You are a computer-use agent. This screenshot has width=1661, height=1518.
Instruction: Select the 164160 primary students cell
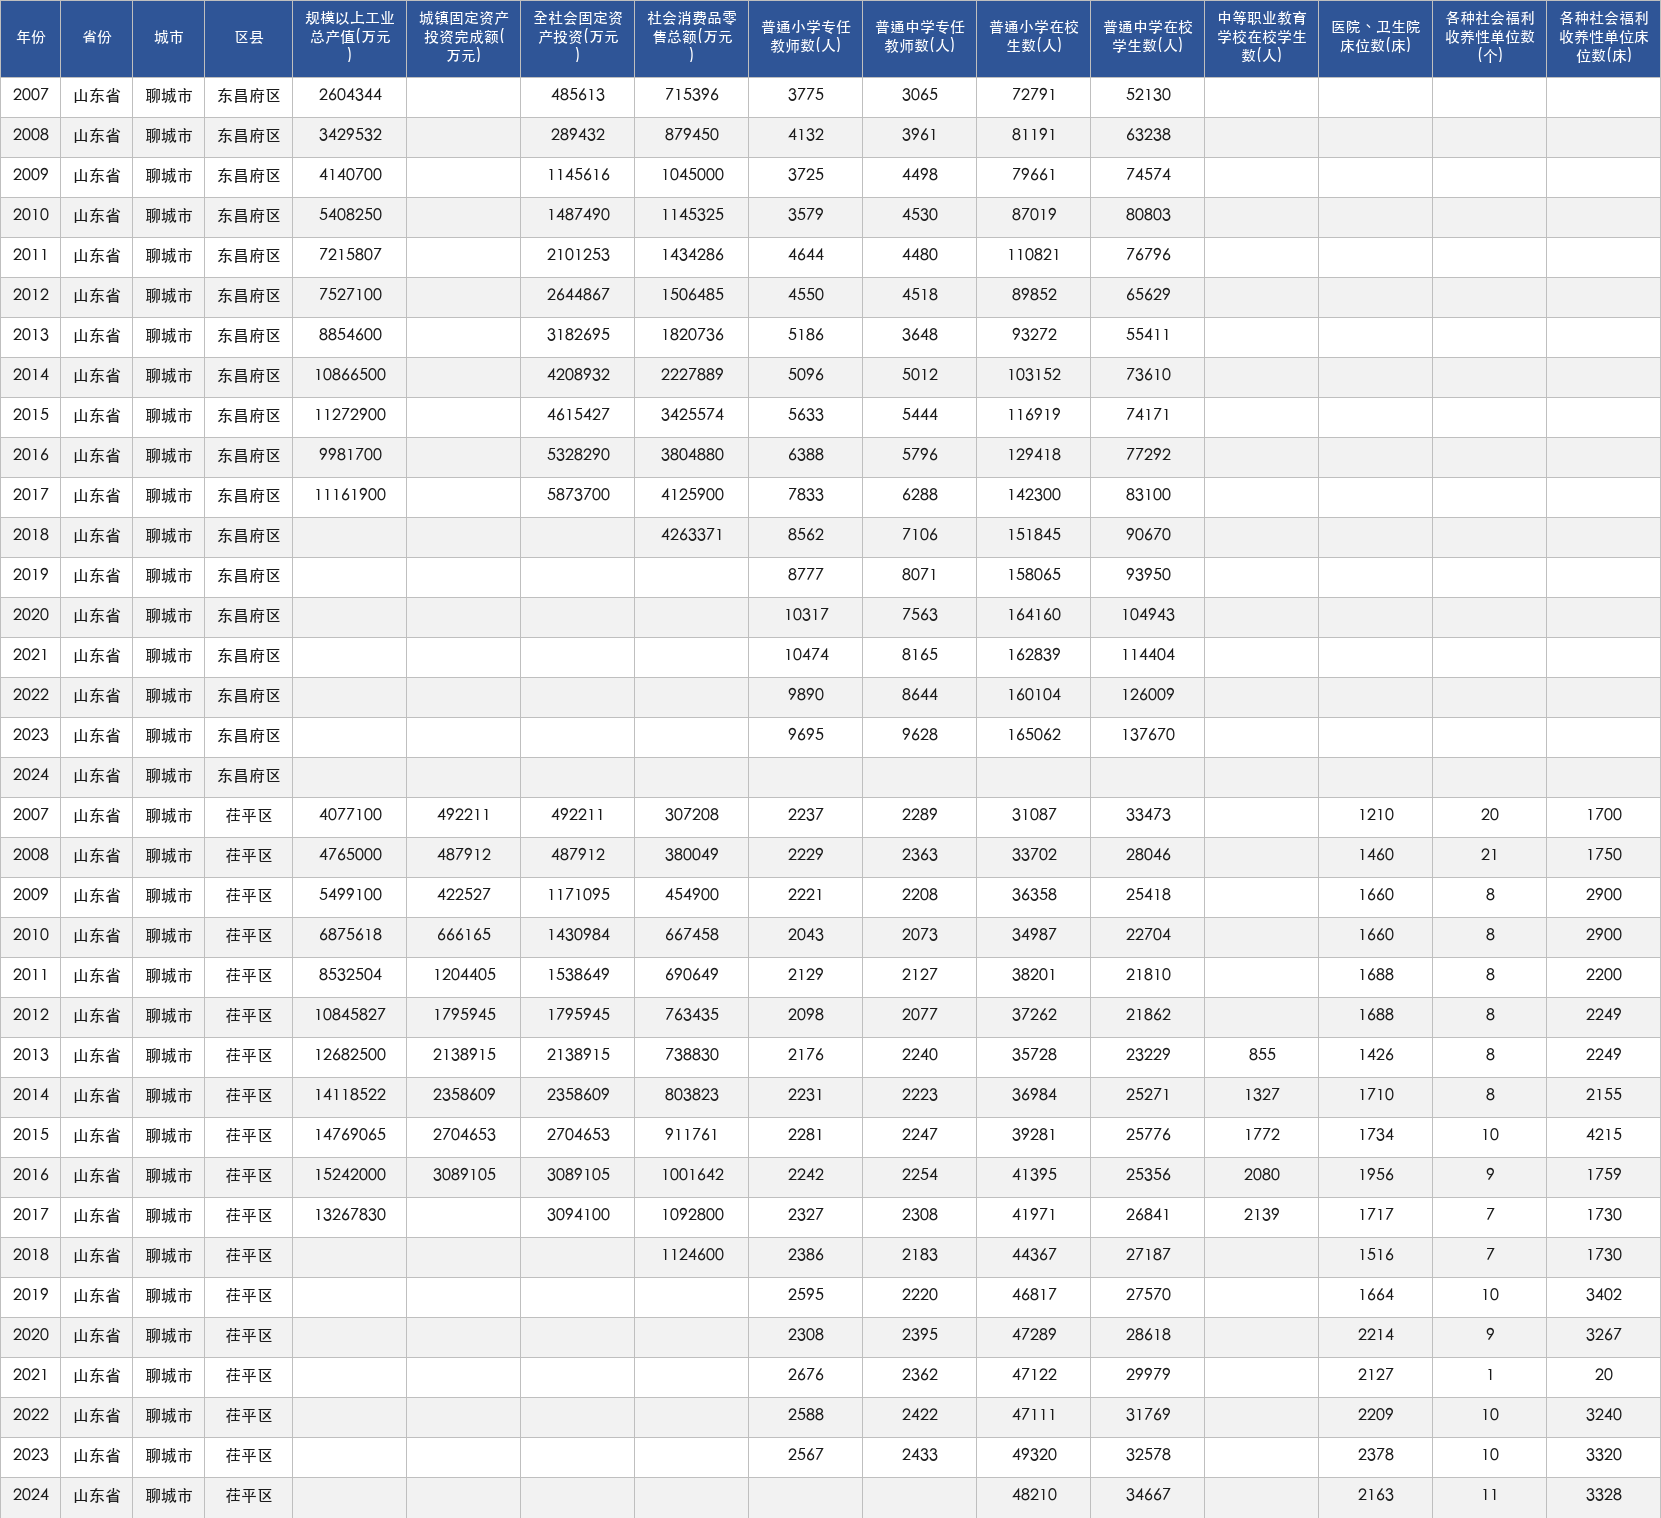tap(1034, 616)
